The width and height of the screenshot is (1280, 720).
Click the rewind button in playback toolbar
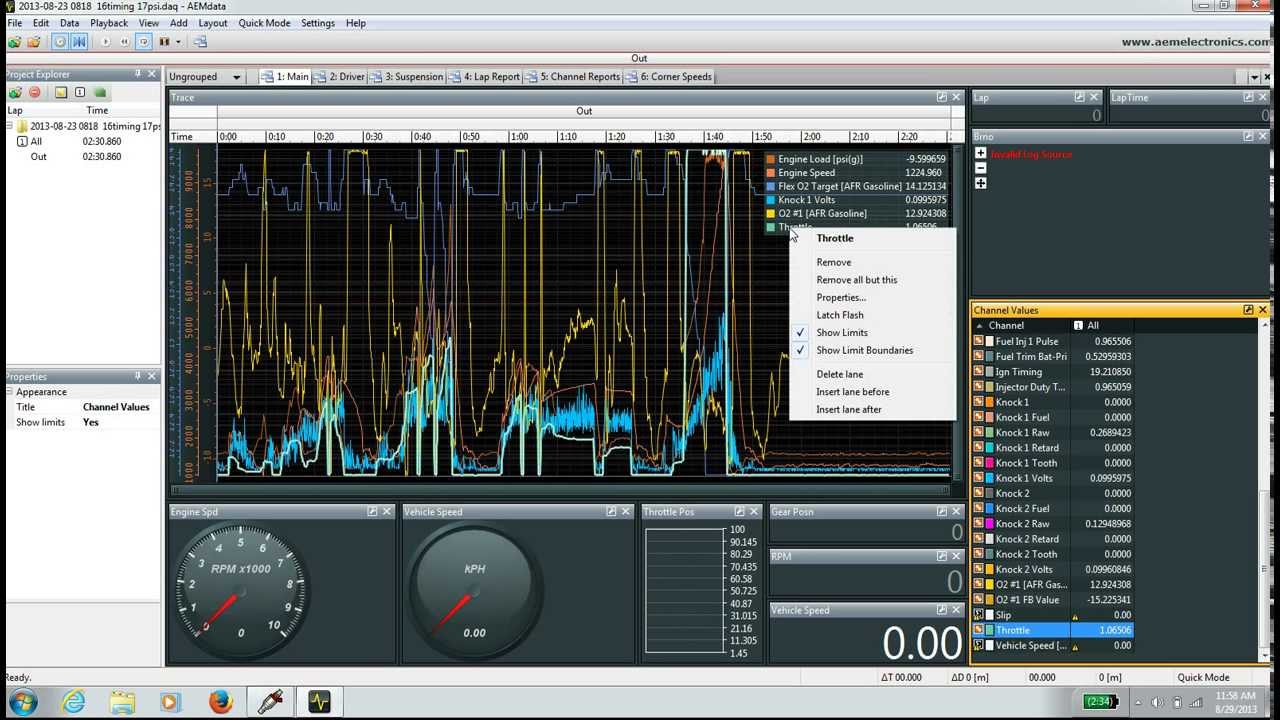coord(124,42)
